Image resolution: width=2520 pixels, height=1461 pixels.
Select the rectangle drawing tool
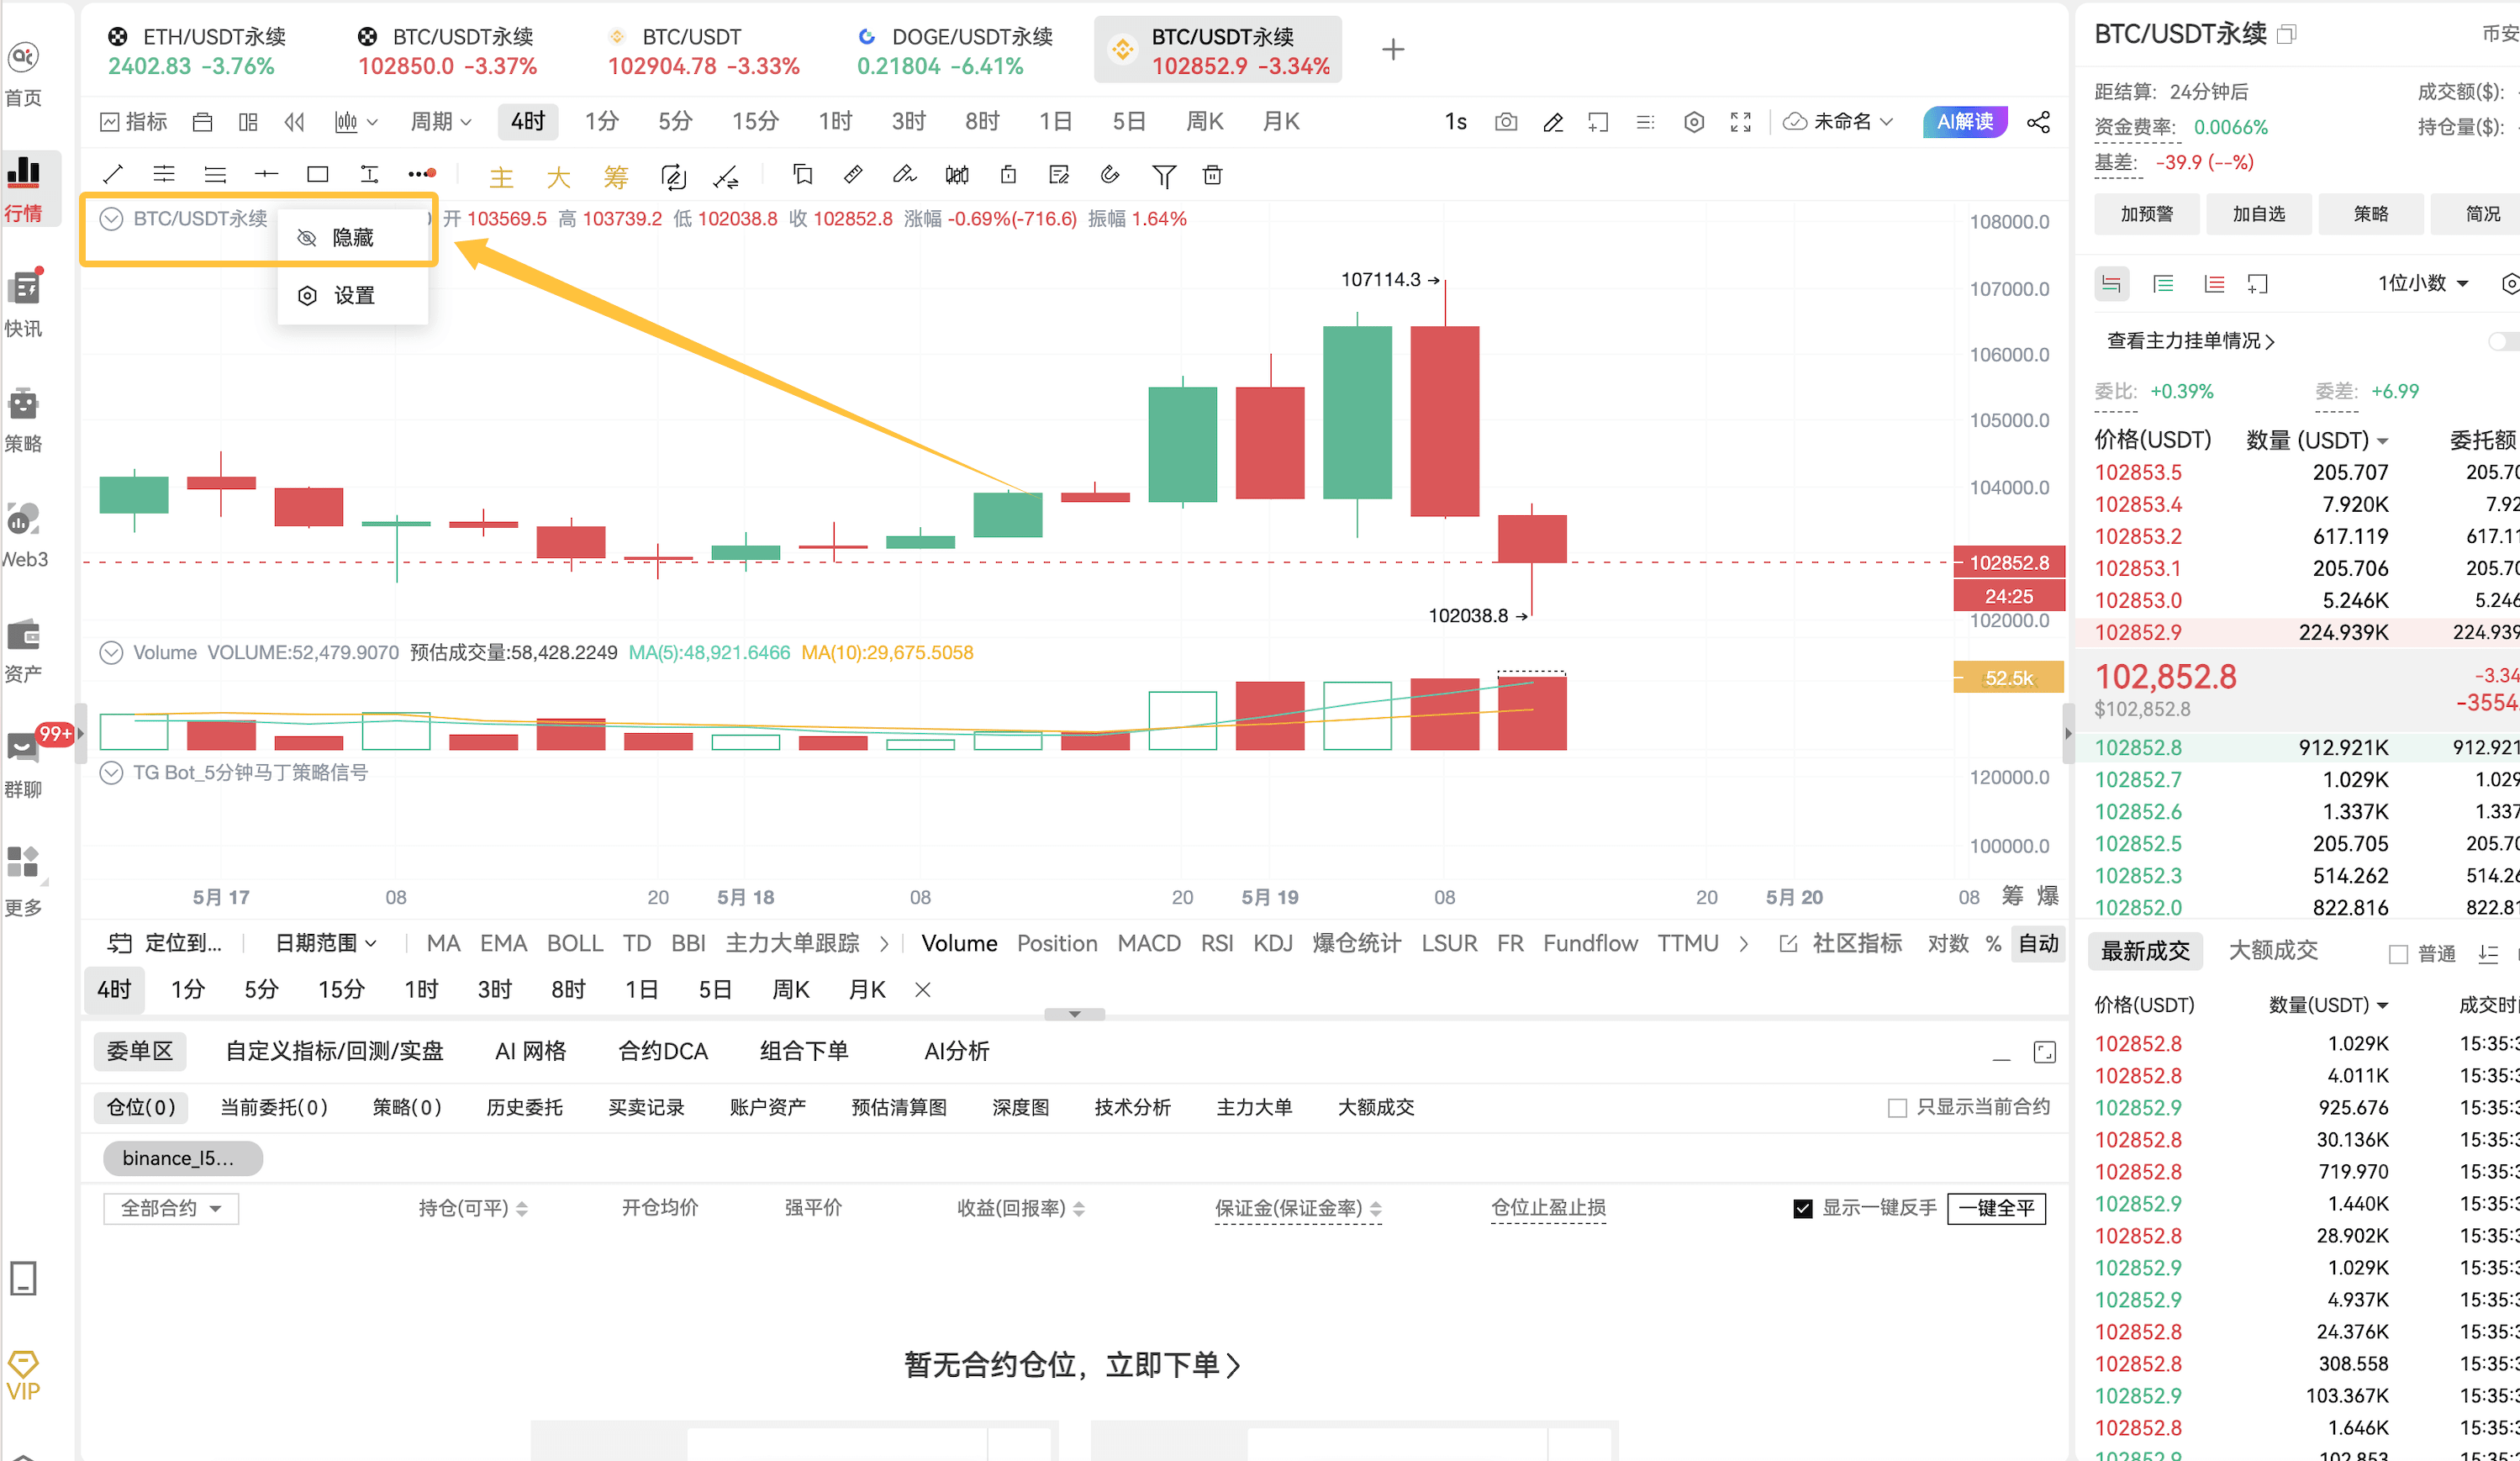318,175
